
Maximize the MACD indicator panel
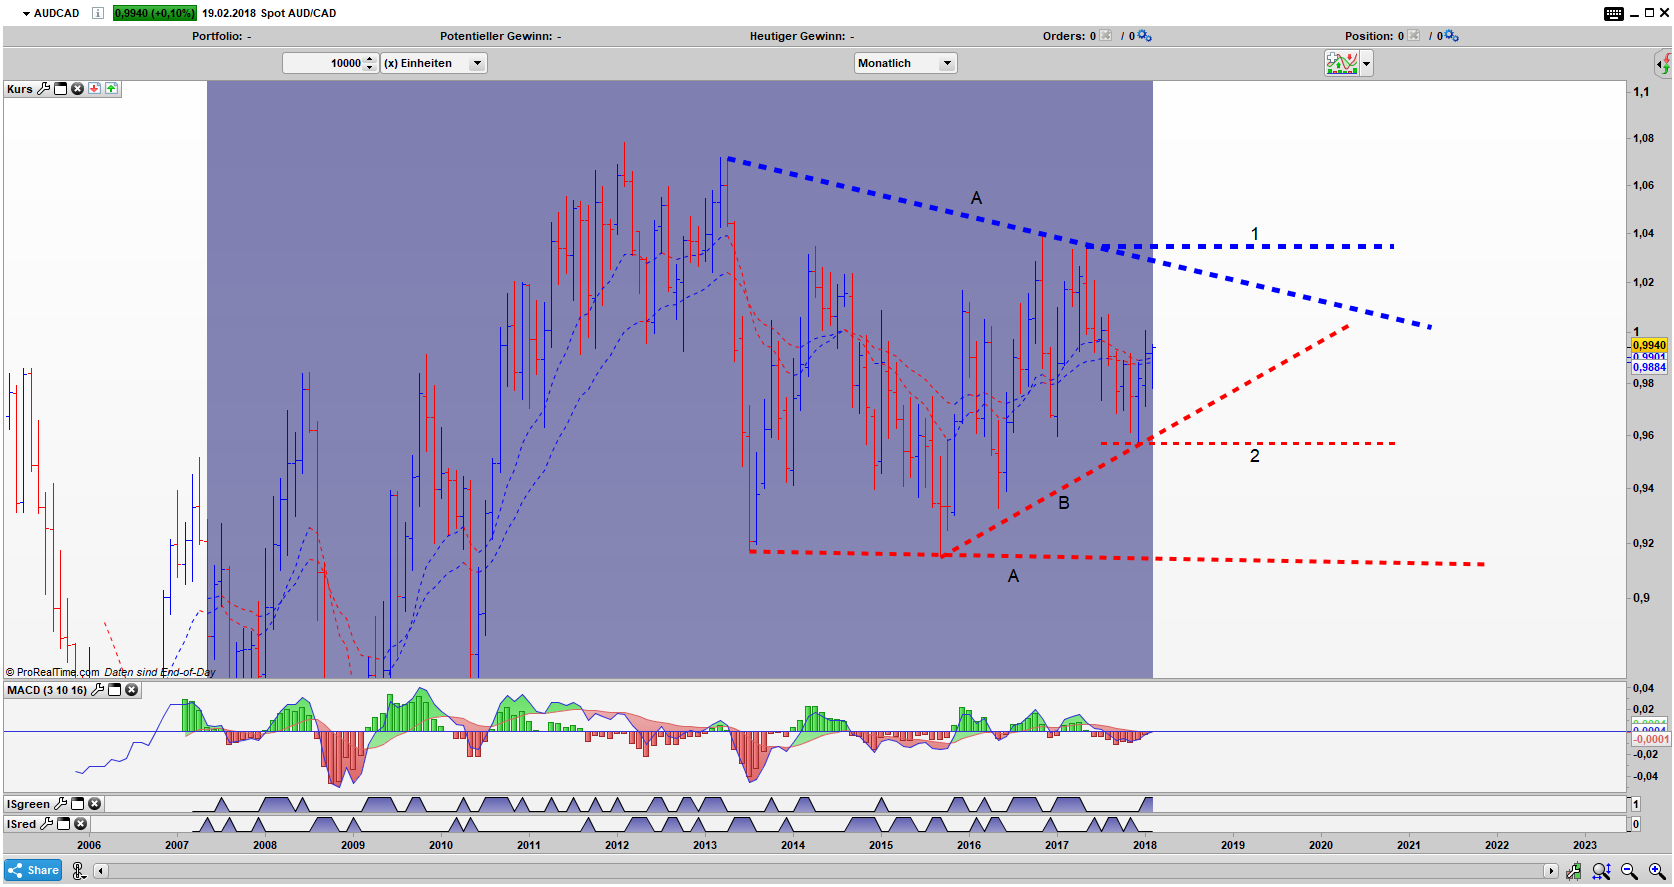pos(114,690)
